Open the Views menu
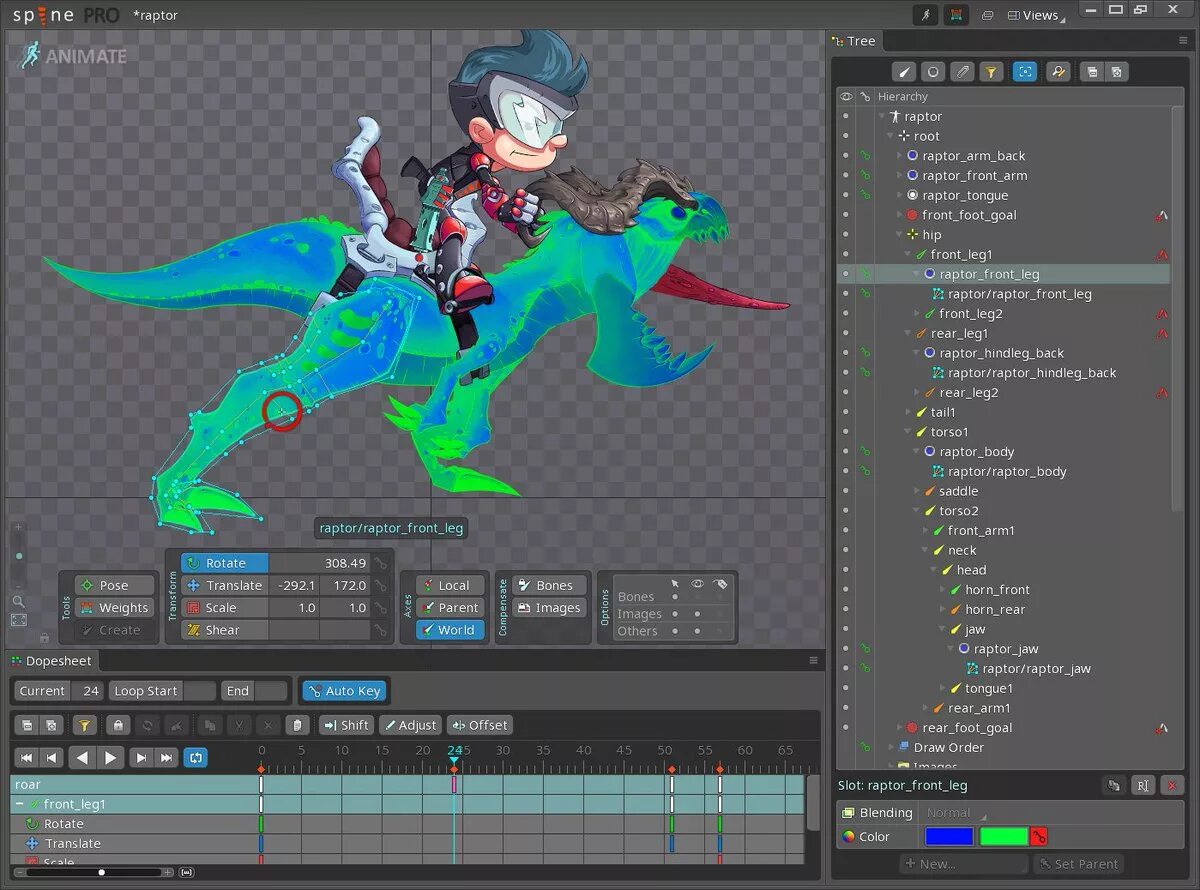Screen dimensions: 1200x890 point(1036,15)
